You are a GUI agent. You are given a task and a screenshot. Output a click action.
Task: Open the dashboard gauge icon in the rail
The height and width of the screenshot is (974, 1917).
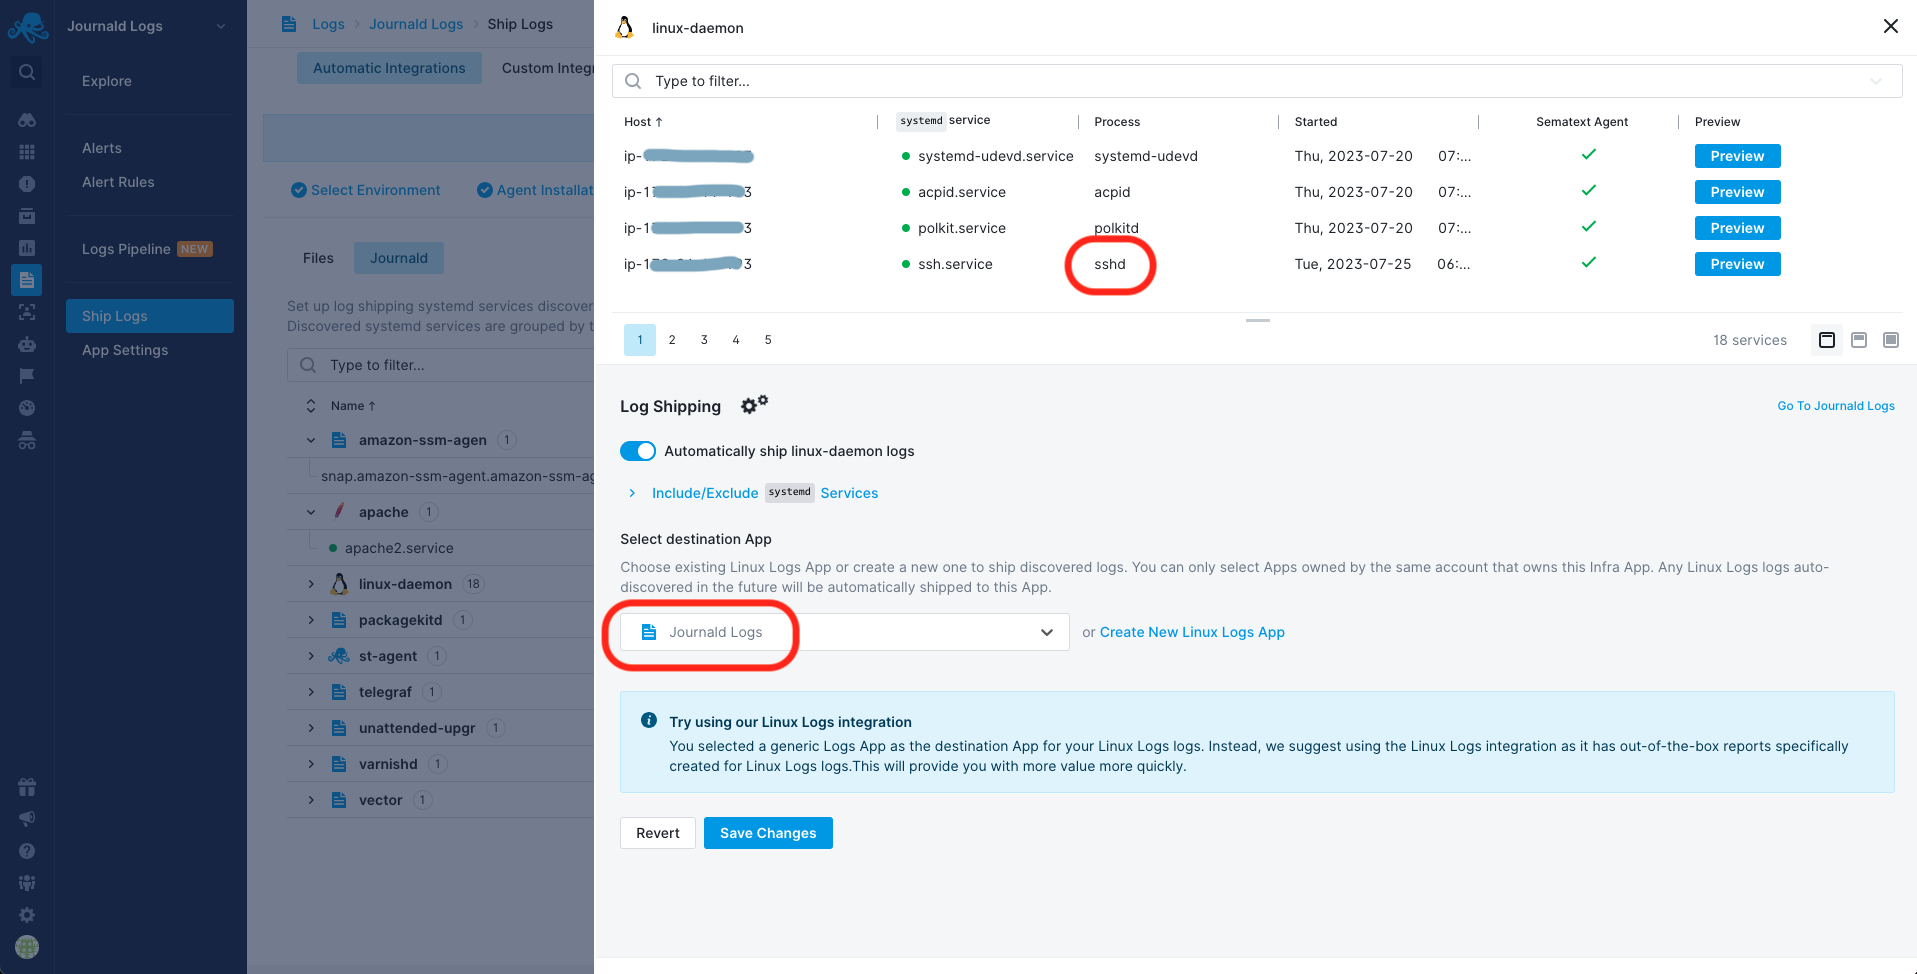27,408
